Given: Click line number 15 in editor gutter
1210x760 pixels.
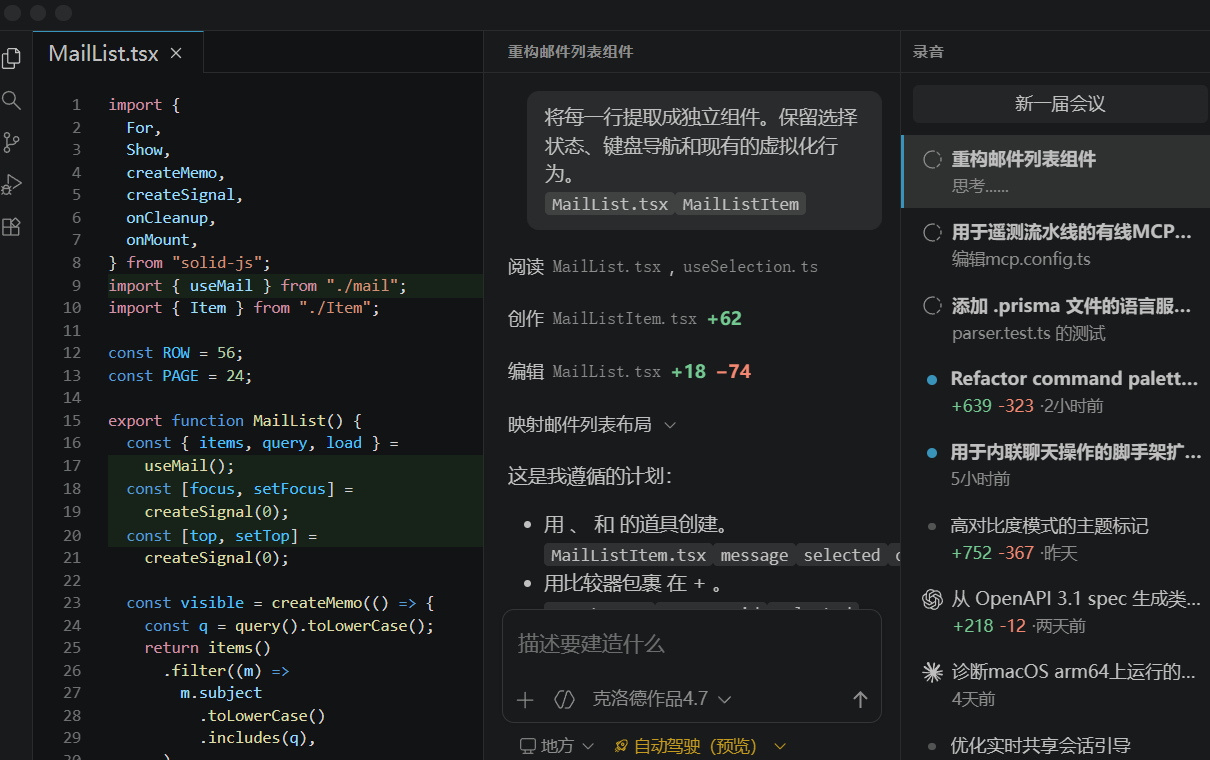Looking at the screenshot, I should click(x=72, y=421).
